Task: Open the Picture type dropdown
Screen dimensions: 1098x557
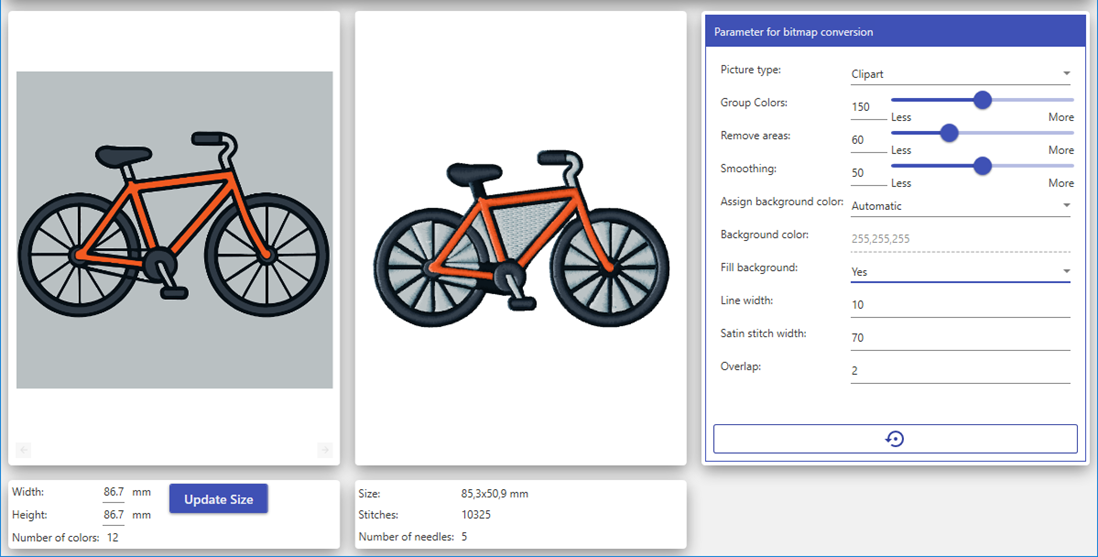Action: coord(960,74)
